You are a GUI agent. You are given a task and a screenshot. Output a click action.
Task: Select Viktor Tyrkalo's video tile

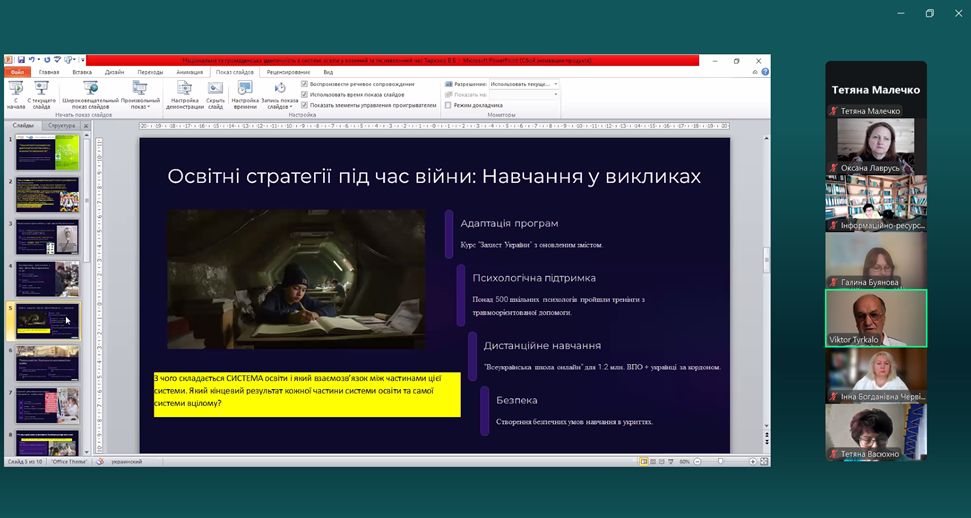point(876,318)
